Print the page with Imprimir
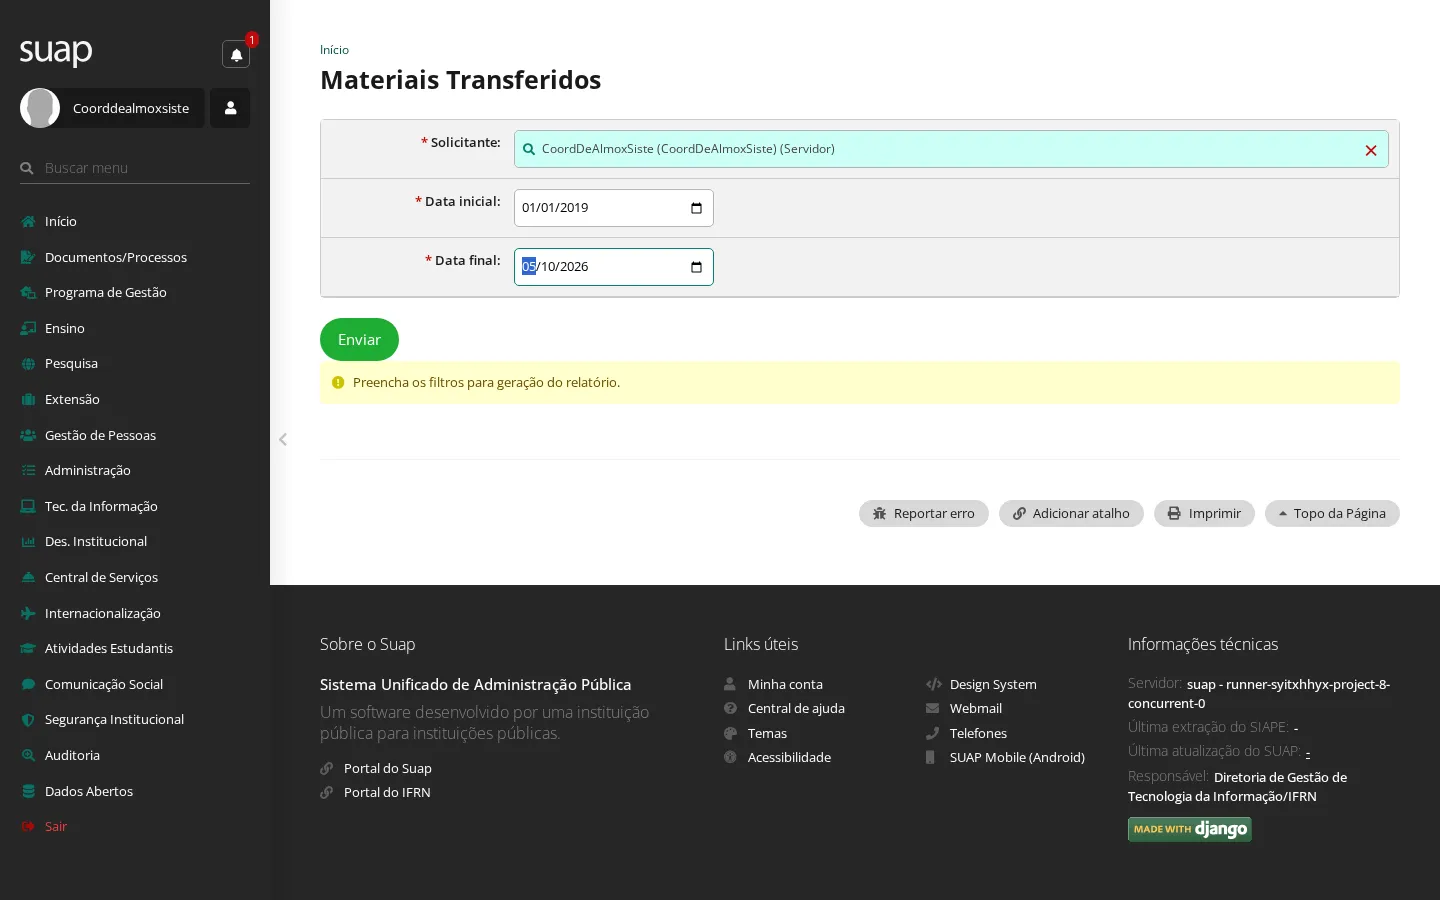The width and height of the screenshot is (1440, 900). (1204, 514)
